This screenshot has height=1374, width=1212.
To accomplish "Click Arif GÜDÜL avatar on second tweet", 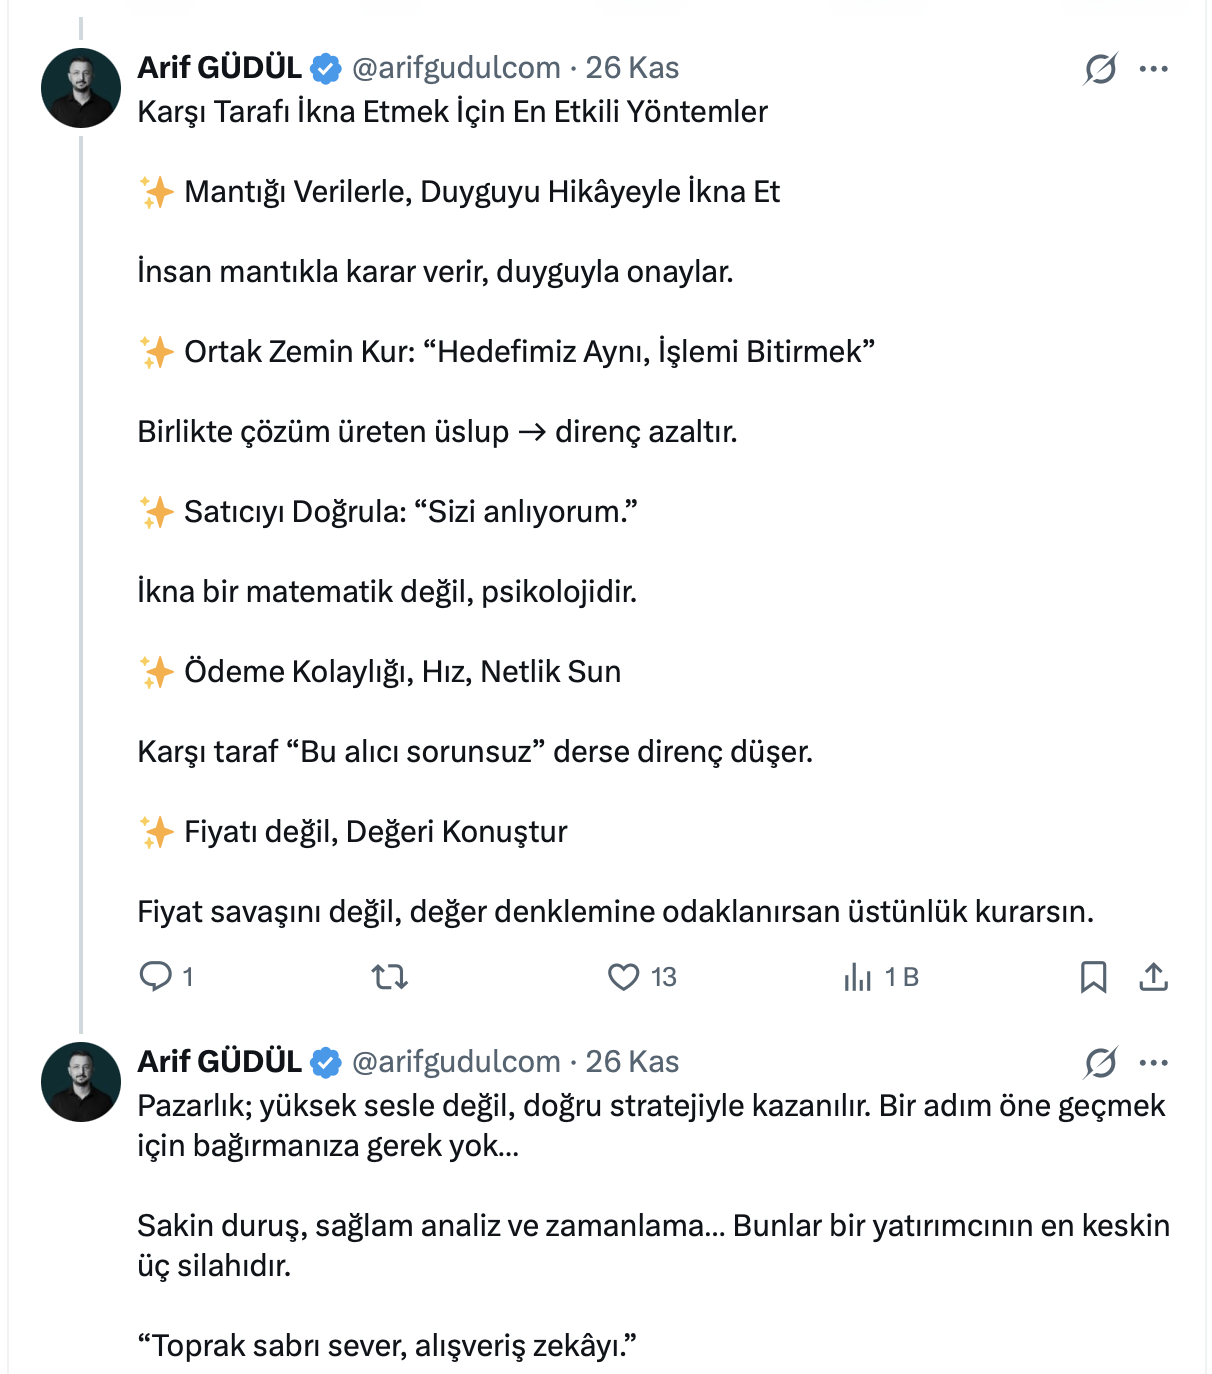I will pyautogui.click(x=81, y=1082).
